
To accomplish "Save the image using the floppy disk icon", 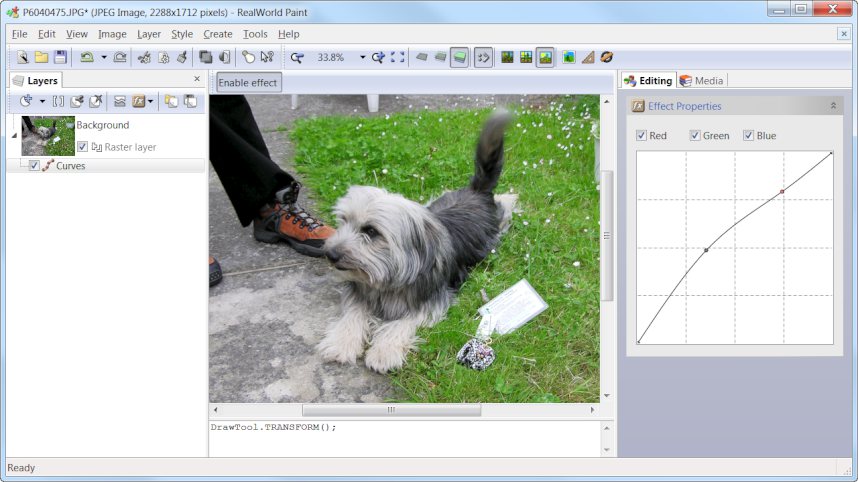I will pyautogui.click(x=60, y=57).
